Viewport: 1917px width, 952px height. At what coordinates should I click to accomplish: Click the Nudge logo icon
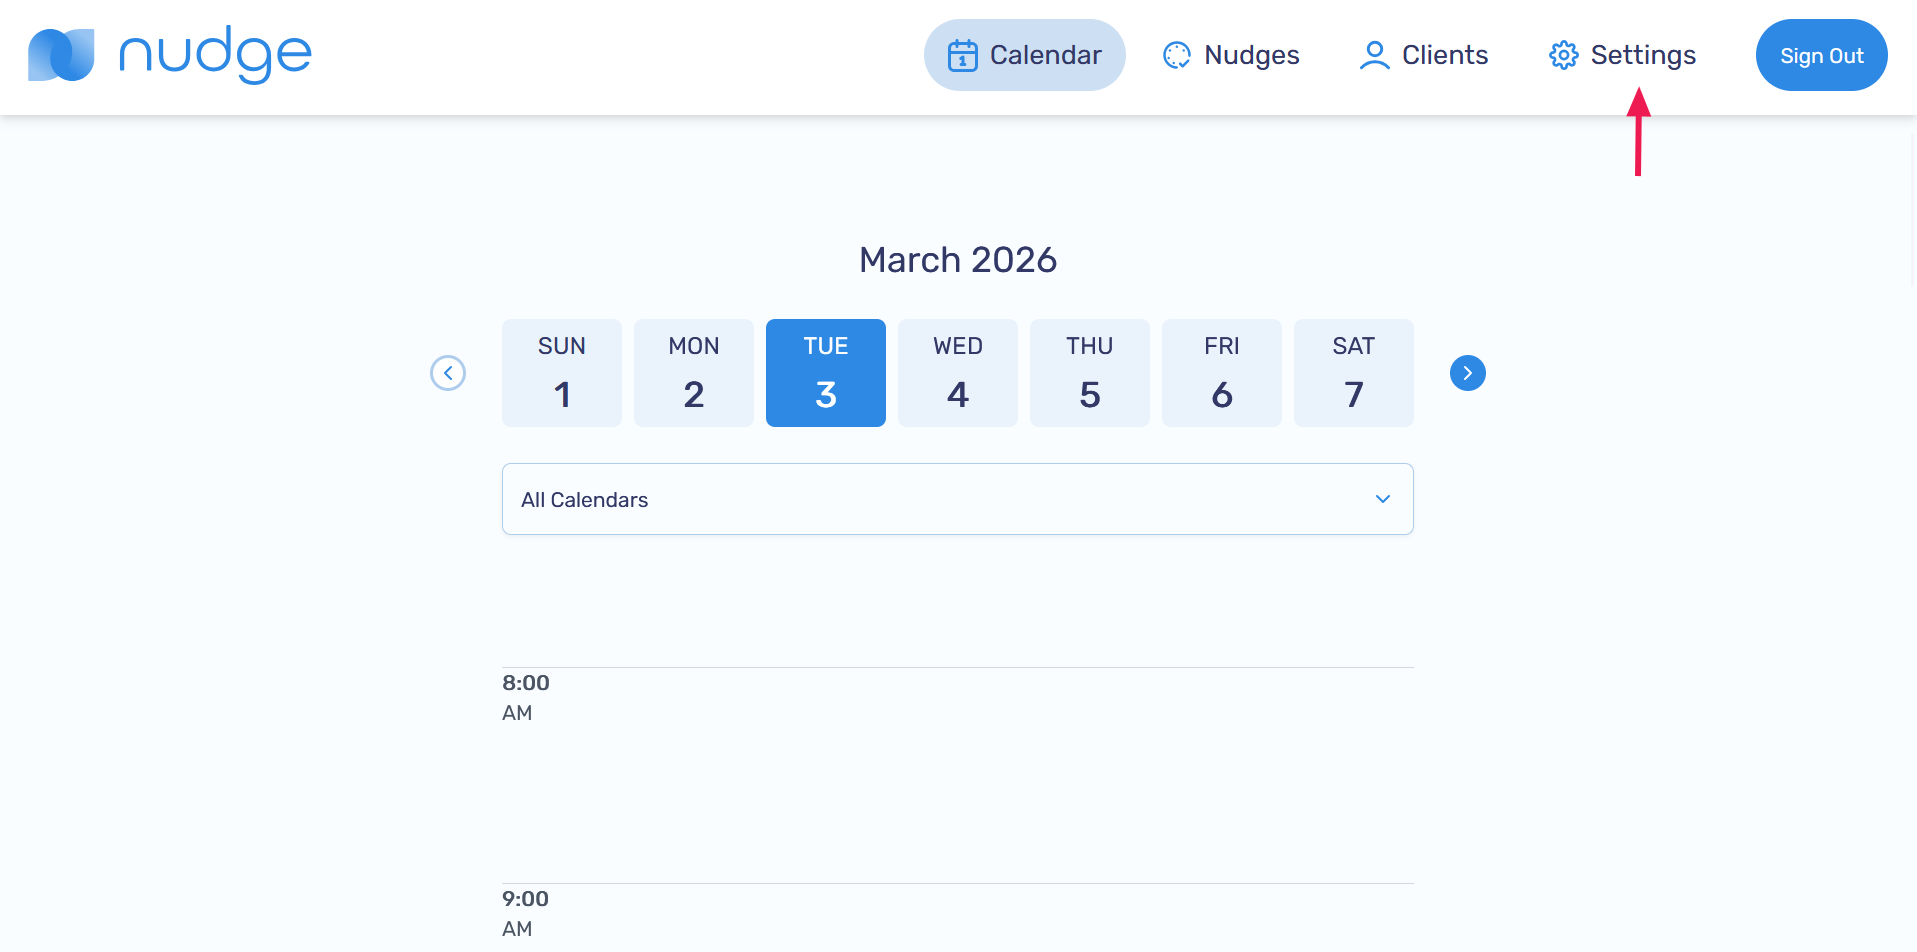pos(59,54)
